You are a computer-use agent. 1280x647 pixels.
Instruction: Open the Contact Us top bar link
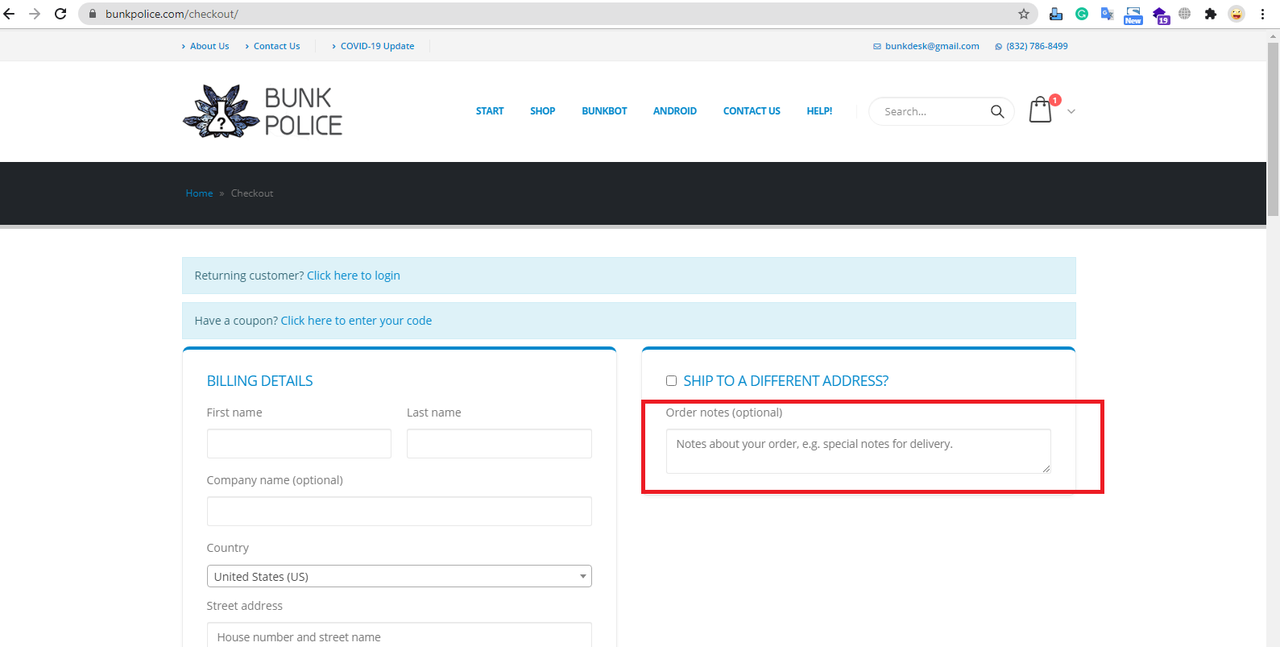[x=277, y=46]
